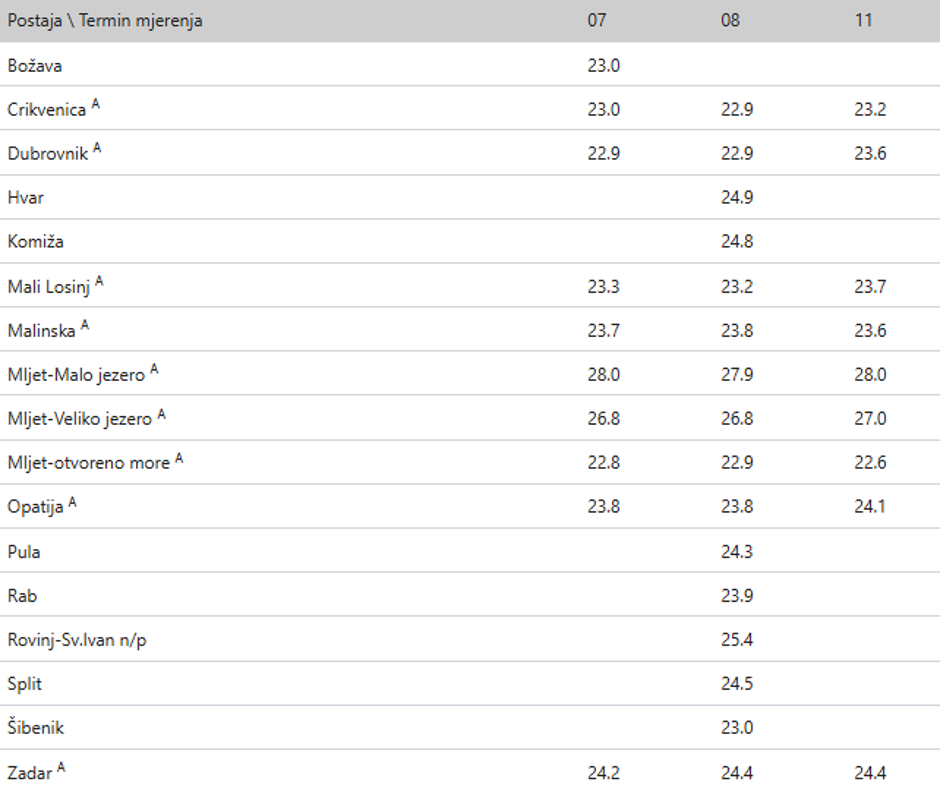Click Komiža's 24.8 temperature value
Image resolution: width=940 pixels, height=788 pixels.
click(x=737, y=242)
